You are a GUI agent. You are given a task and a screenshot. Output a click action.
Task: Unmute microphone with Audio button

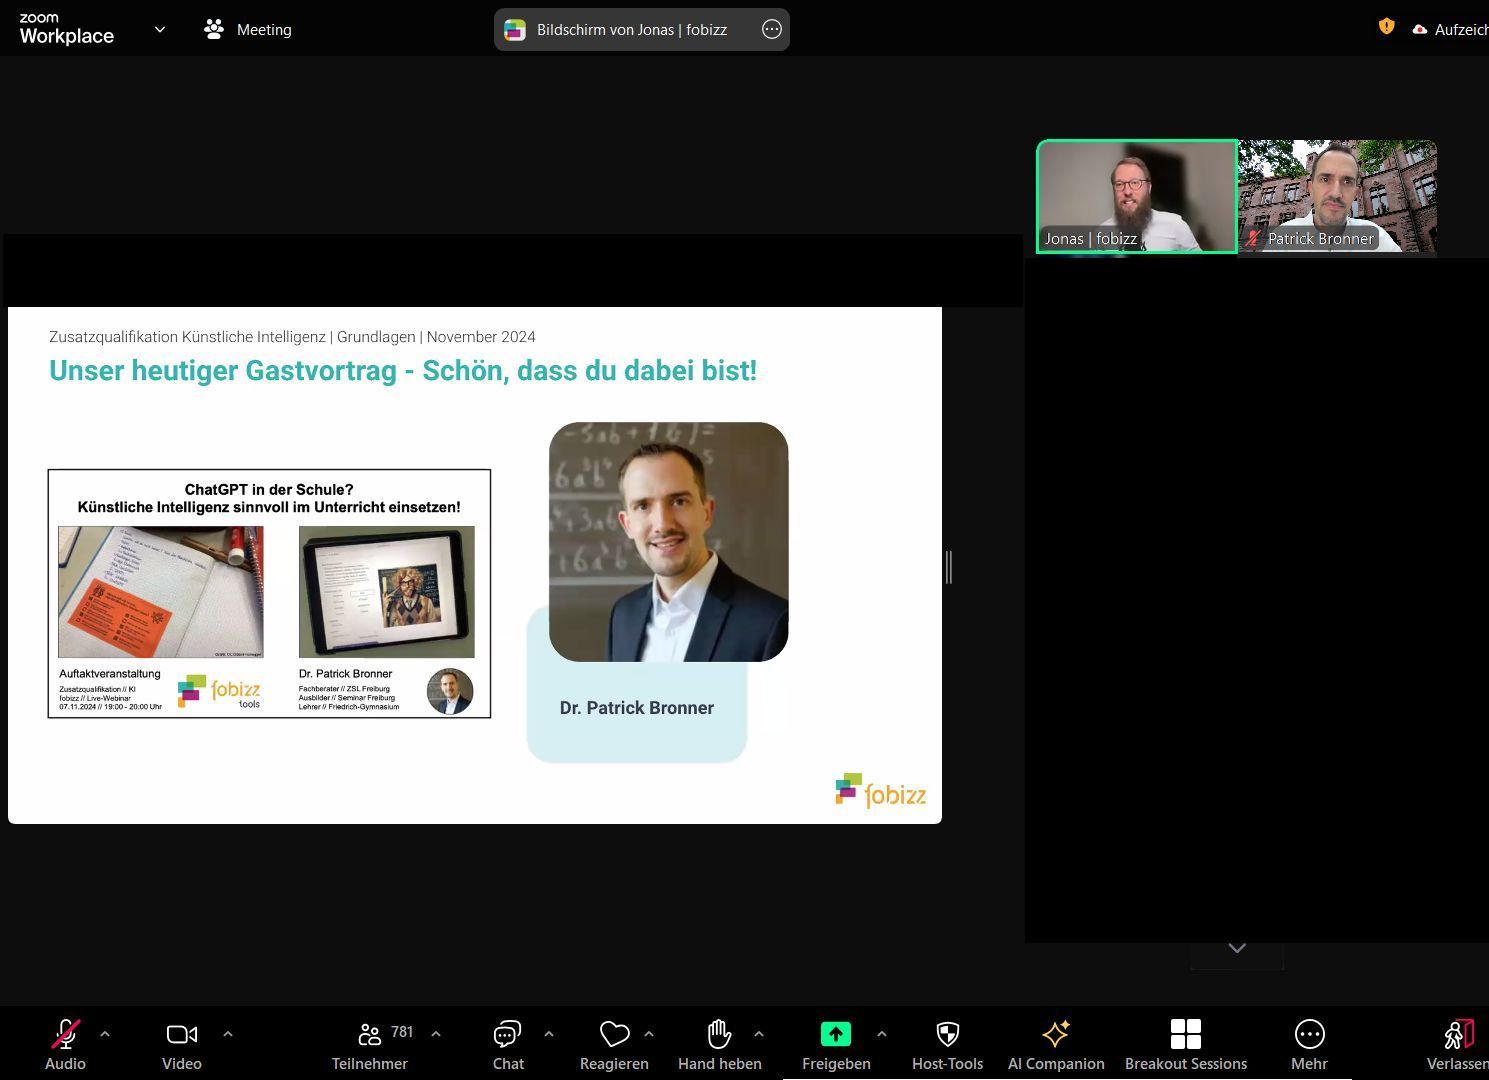point(65,1043)
